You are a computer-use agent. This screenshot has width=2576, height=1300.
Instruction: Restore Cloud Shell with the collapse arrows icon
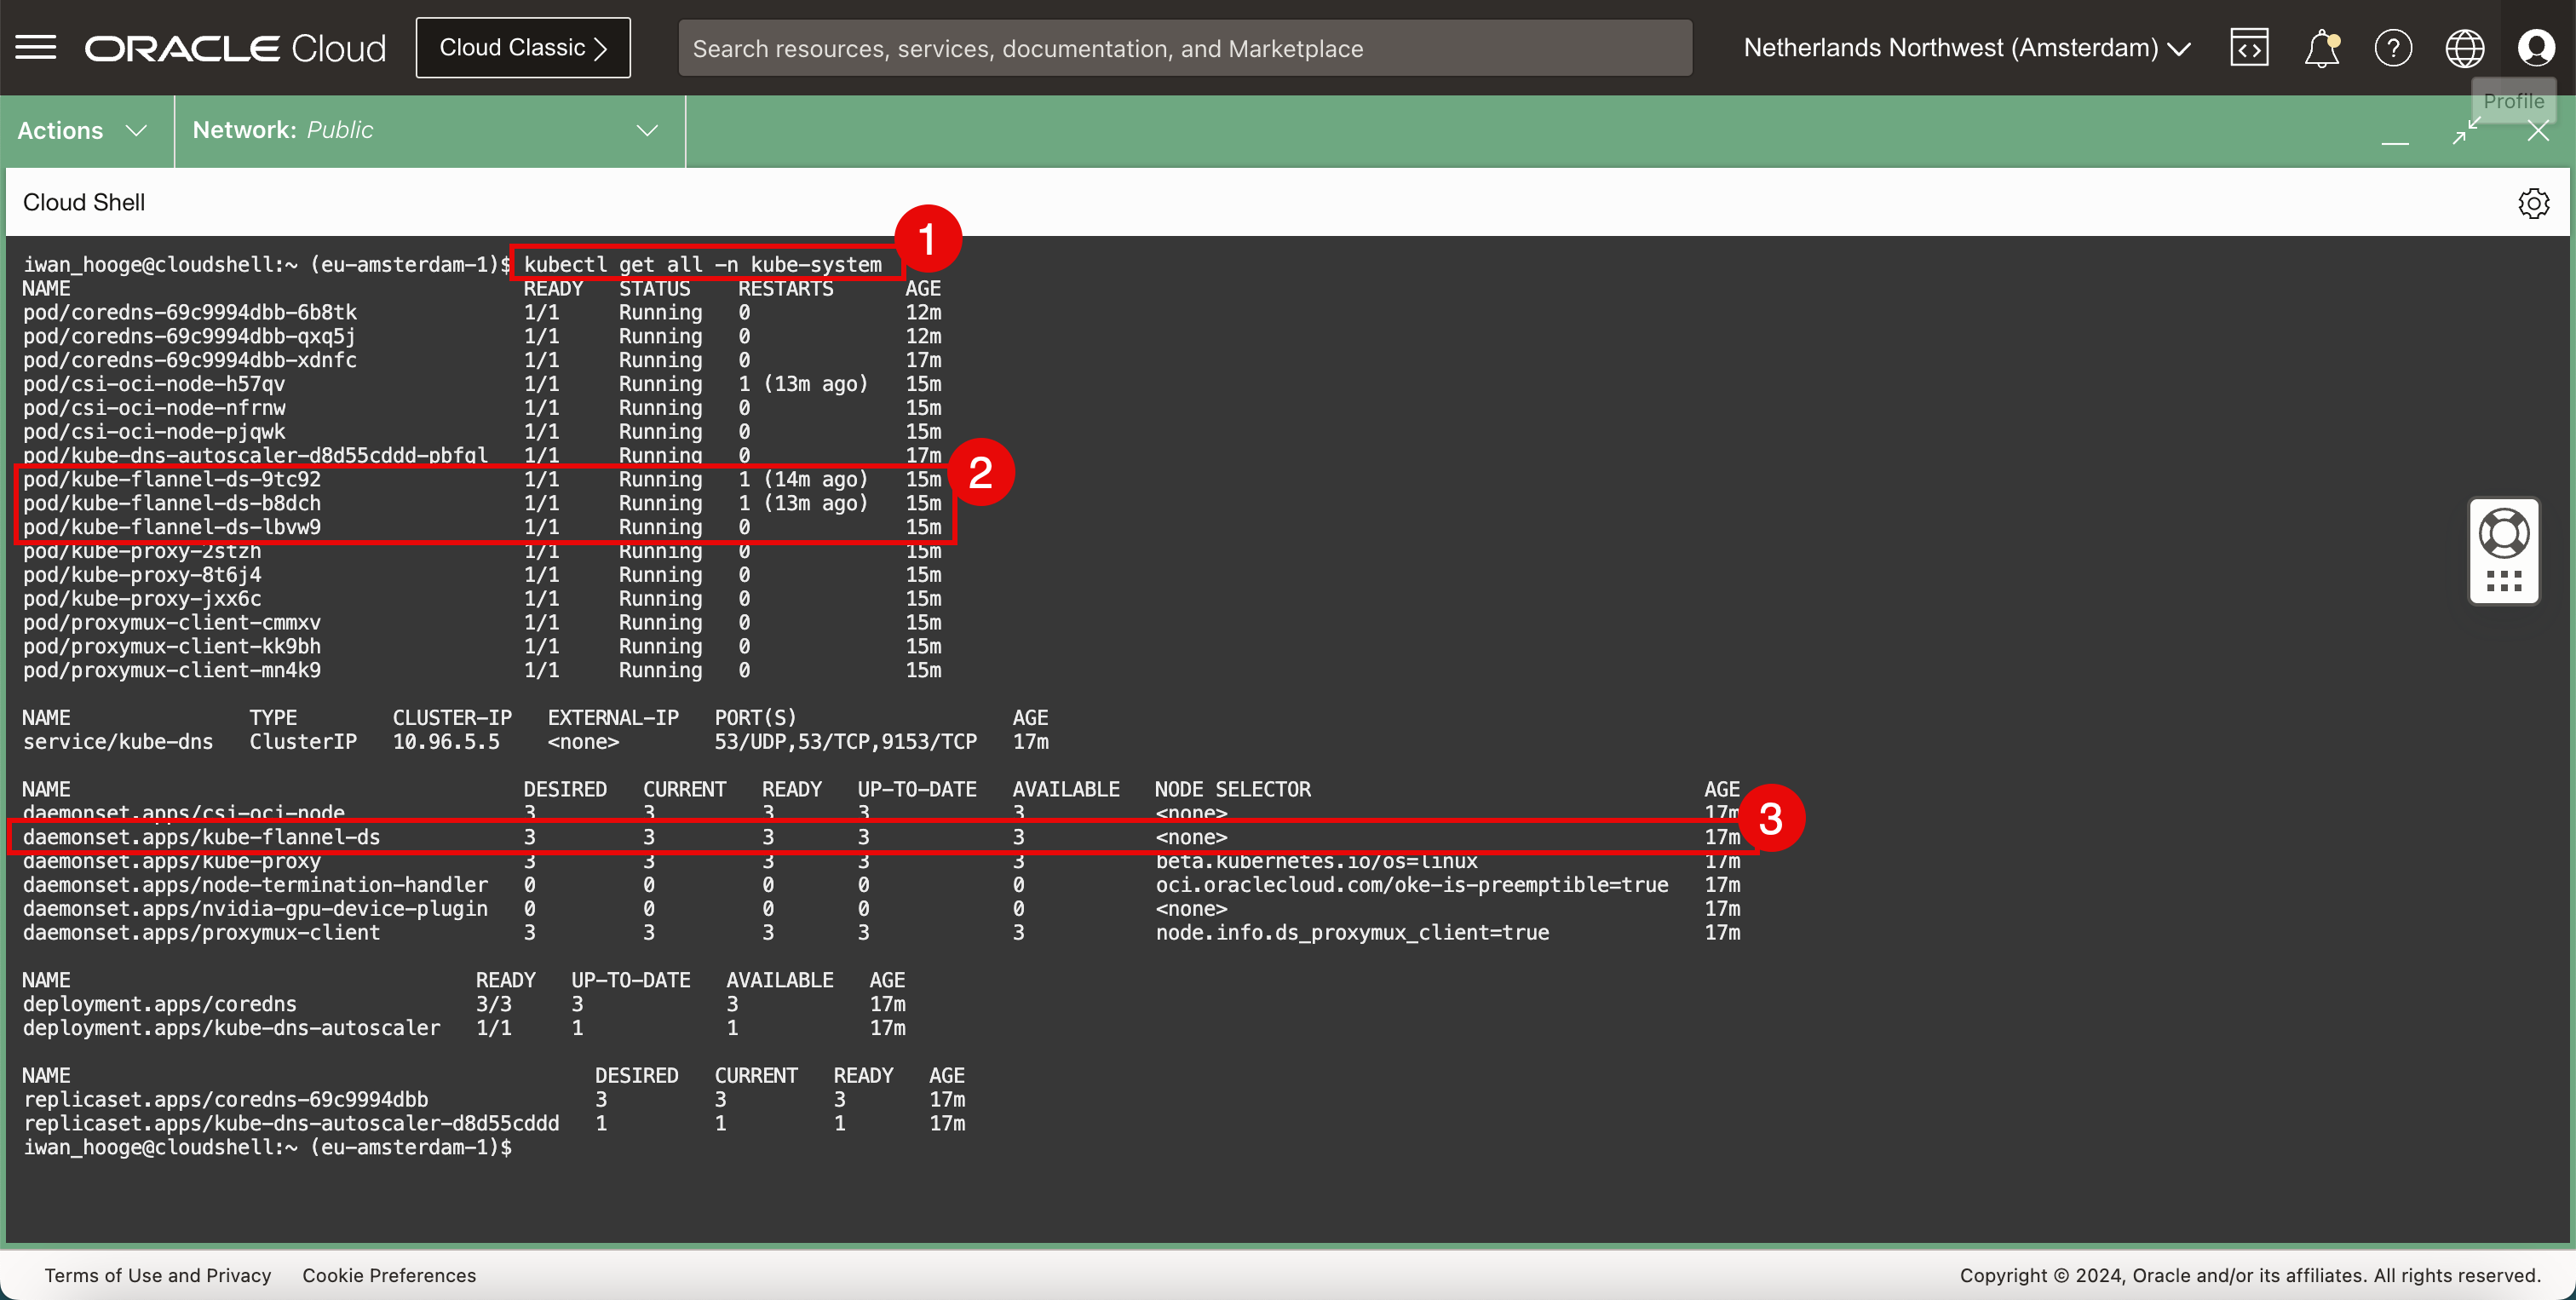2467,131
